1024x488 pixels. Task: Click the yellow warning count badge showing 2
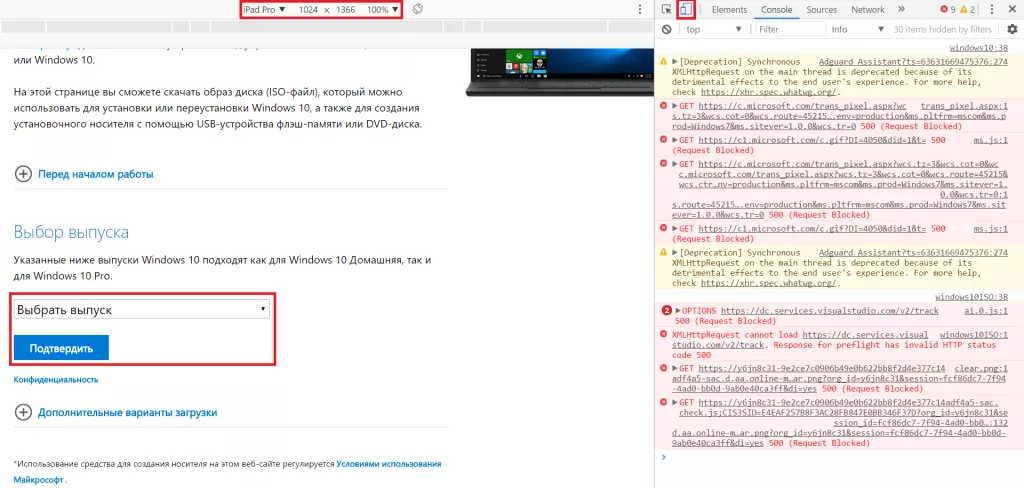pyautogui.click(x=968, y=10)
